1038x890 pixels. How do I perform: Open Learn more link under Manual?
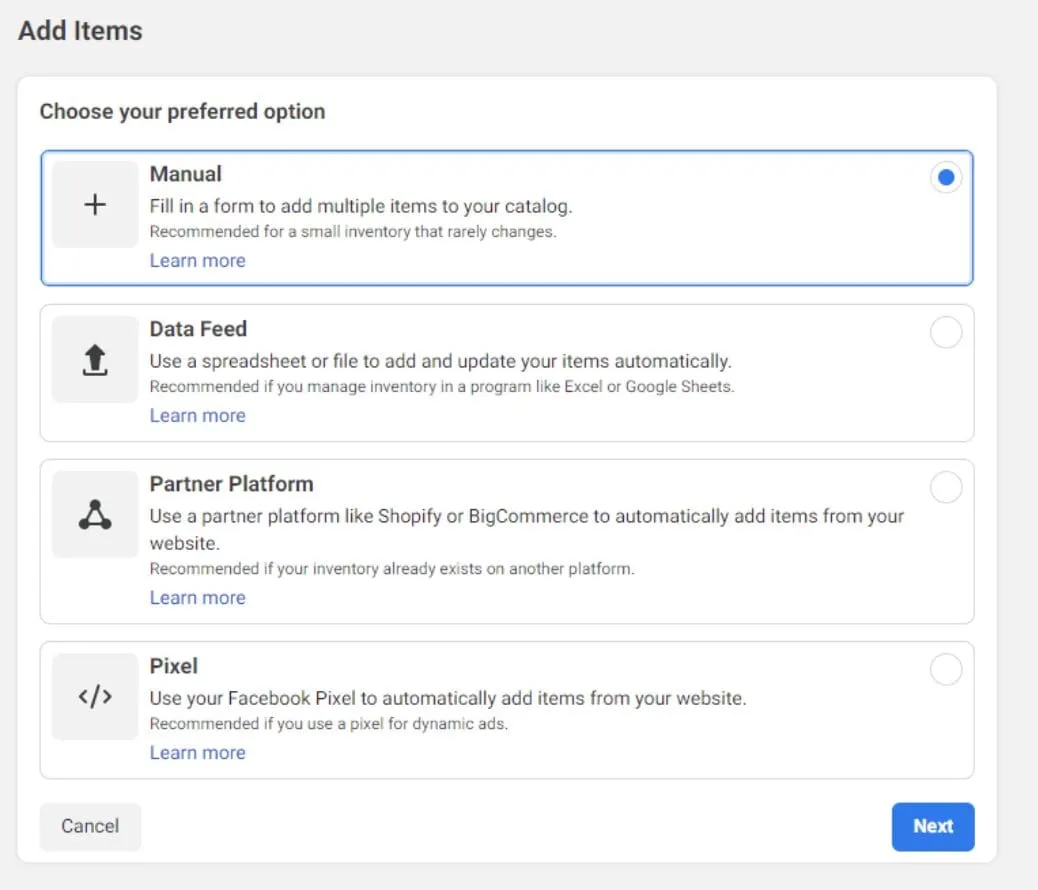[197, 261]
